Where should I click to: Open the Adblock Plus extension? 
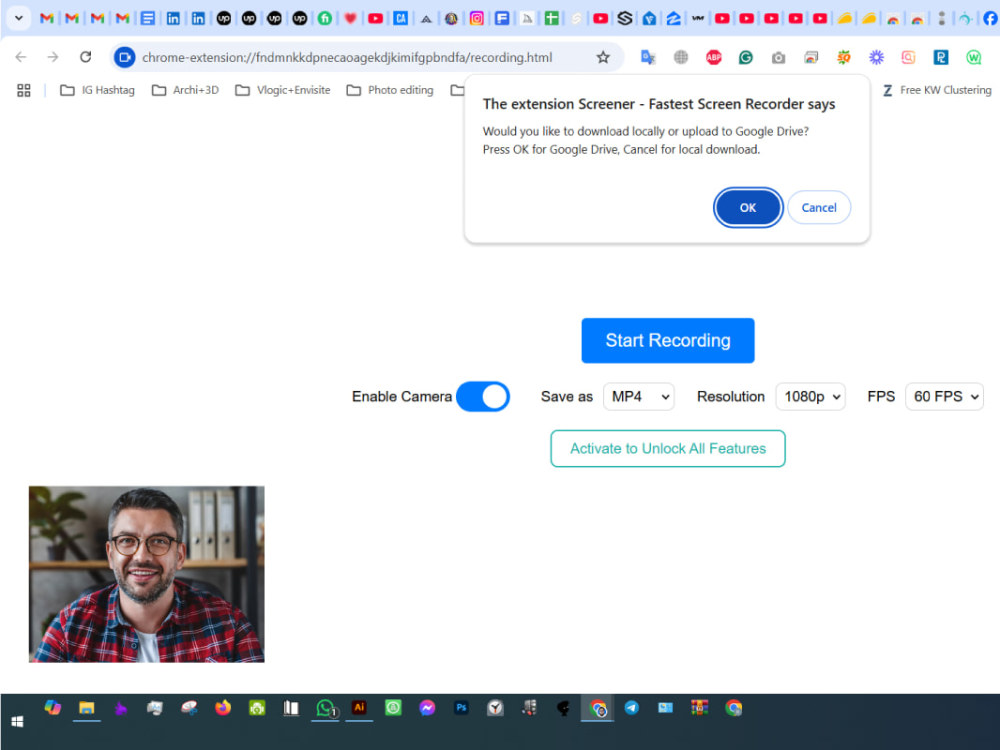[x=714, y=57]
